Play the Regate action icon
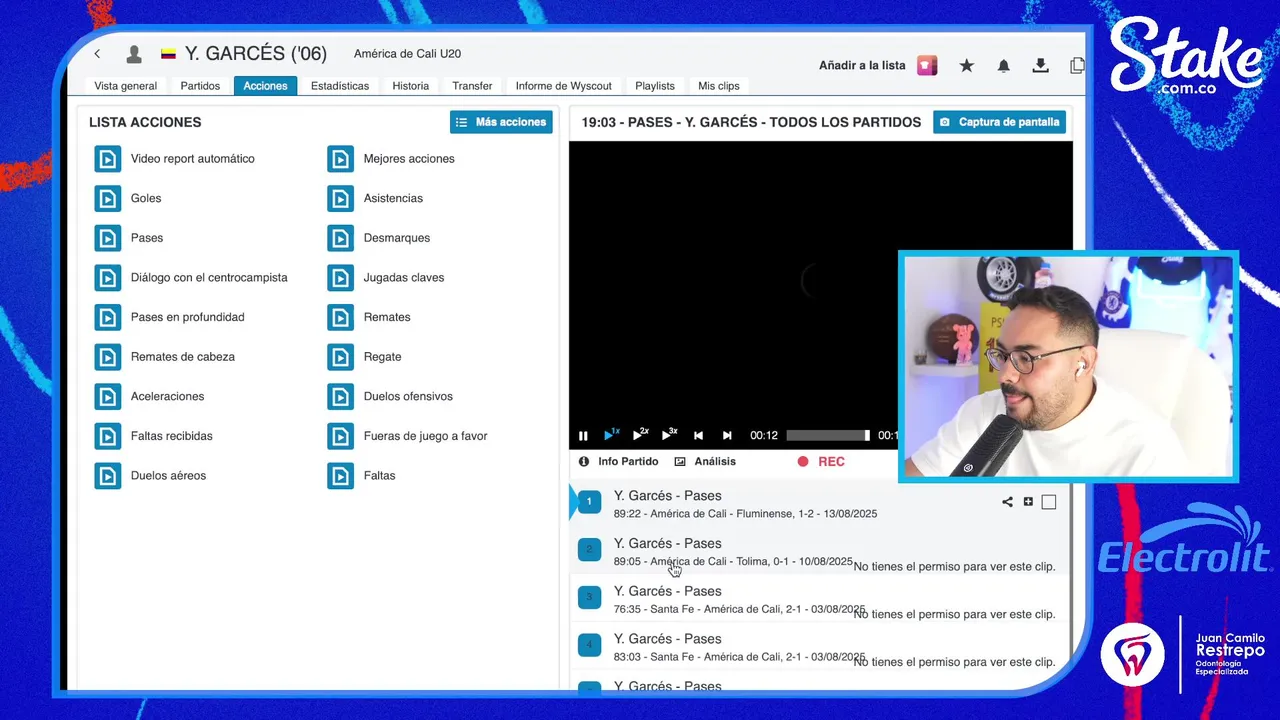Image resolution: width=1280 pixels, height=720 pixels. tap(341, 357)
